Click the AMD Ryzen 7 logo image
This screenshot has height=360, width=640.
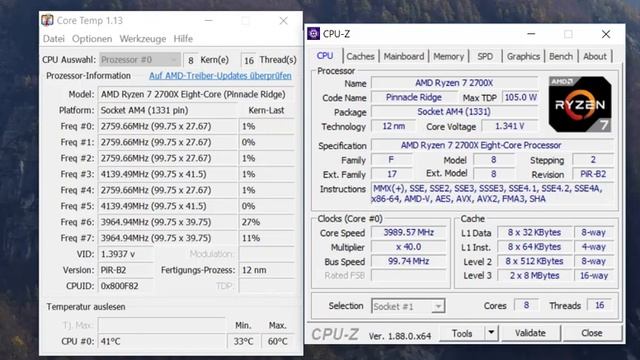pyautogui.click(x=580, y=104)
